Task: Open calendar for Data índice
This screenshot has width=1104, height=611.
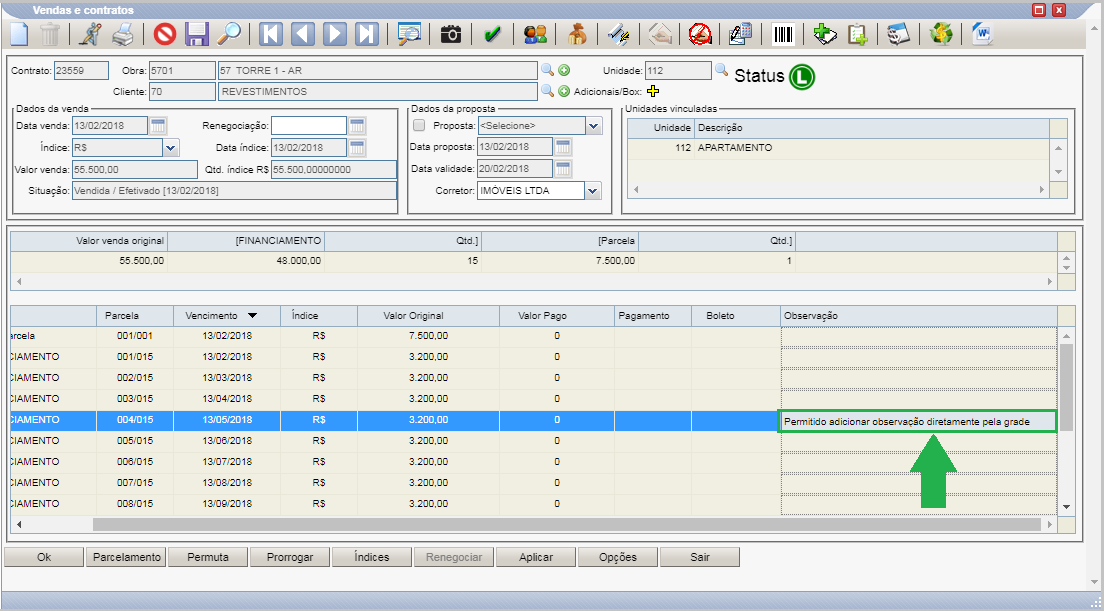Action: (357, 147)
